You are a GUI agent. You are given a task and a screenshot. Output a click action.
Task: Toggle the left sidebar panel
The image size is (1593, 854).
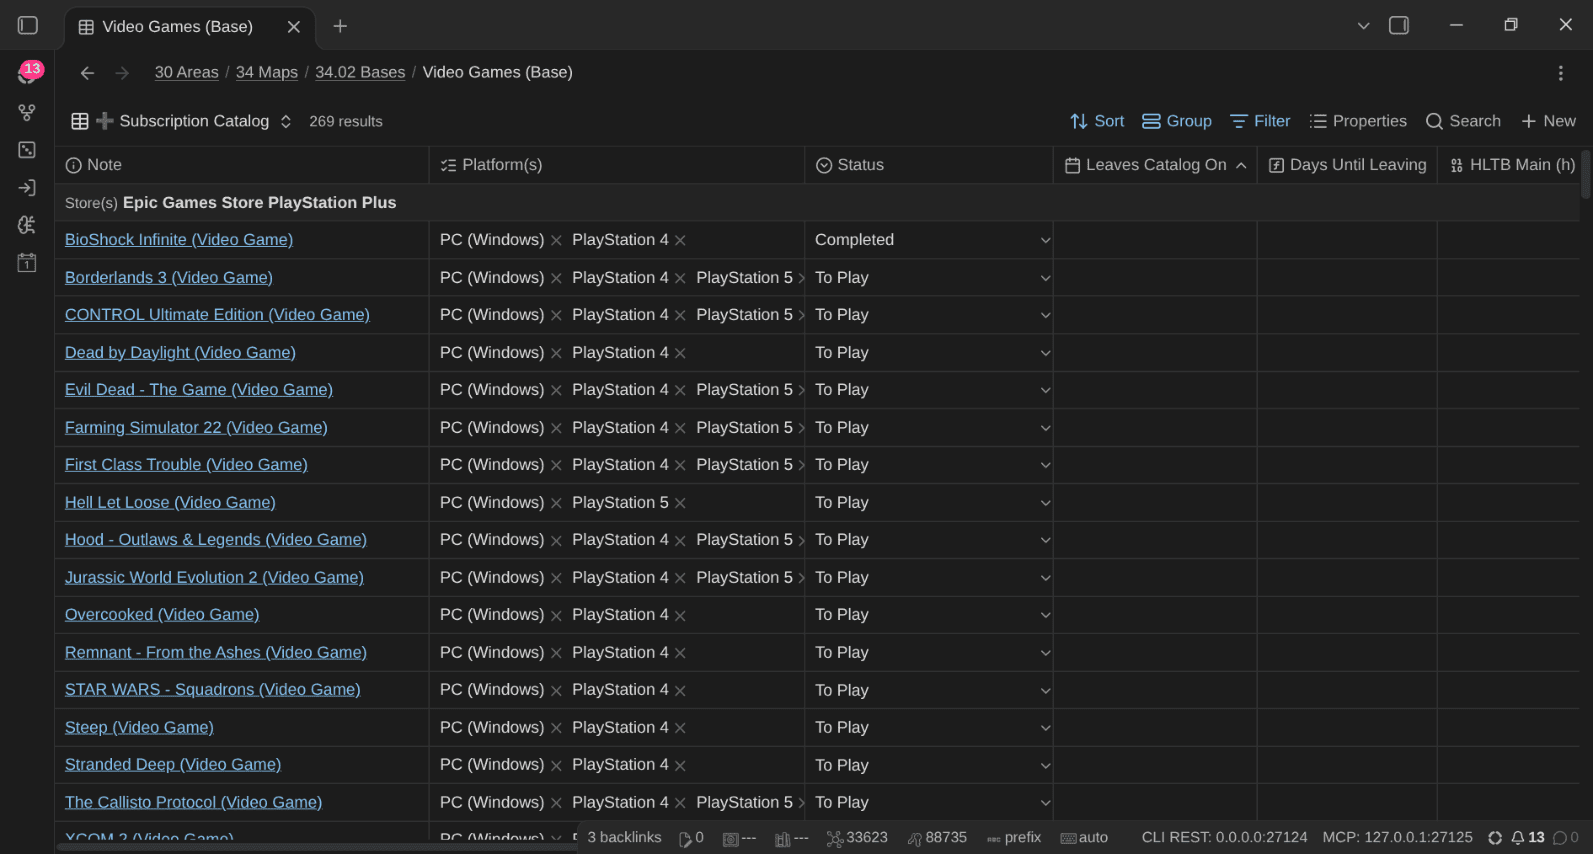click(x=28, y=26)
